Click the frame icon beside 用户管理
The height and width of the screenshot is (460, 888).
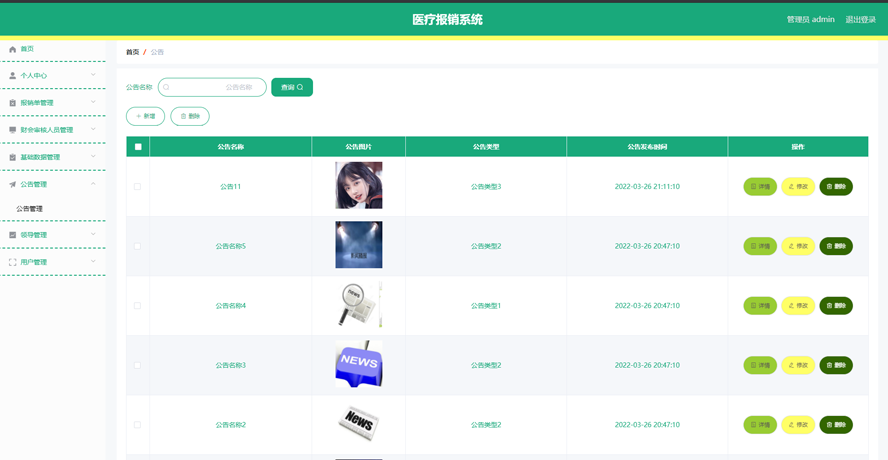pyautogui.click(x=12, y=262)
